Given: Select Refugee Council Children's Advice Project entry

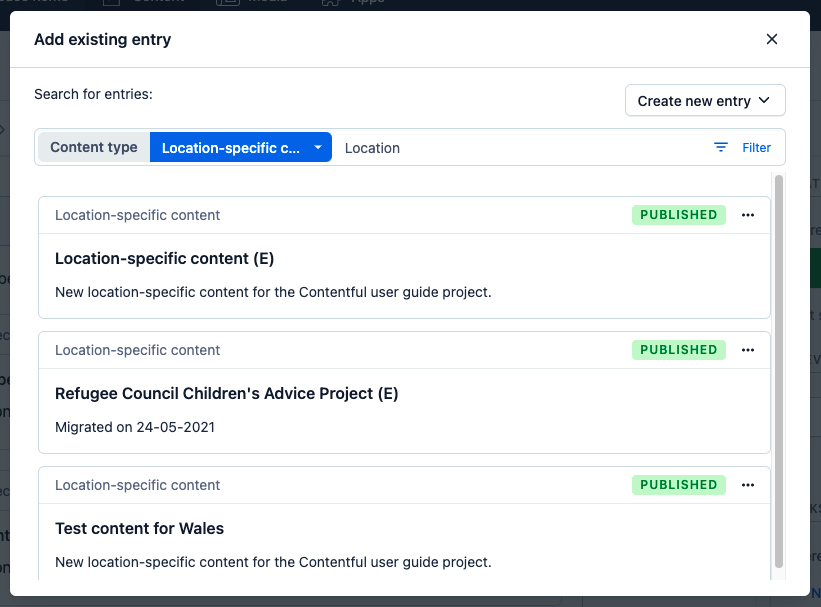Looking at the screenshot, I should pyautogui.click(x=226, y=394).
